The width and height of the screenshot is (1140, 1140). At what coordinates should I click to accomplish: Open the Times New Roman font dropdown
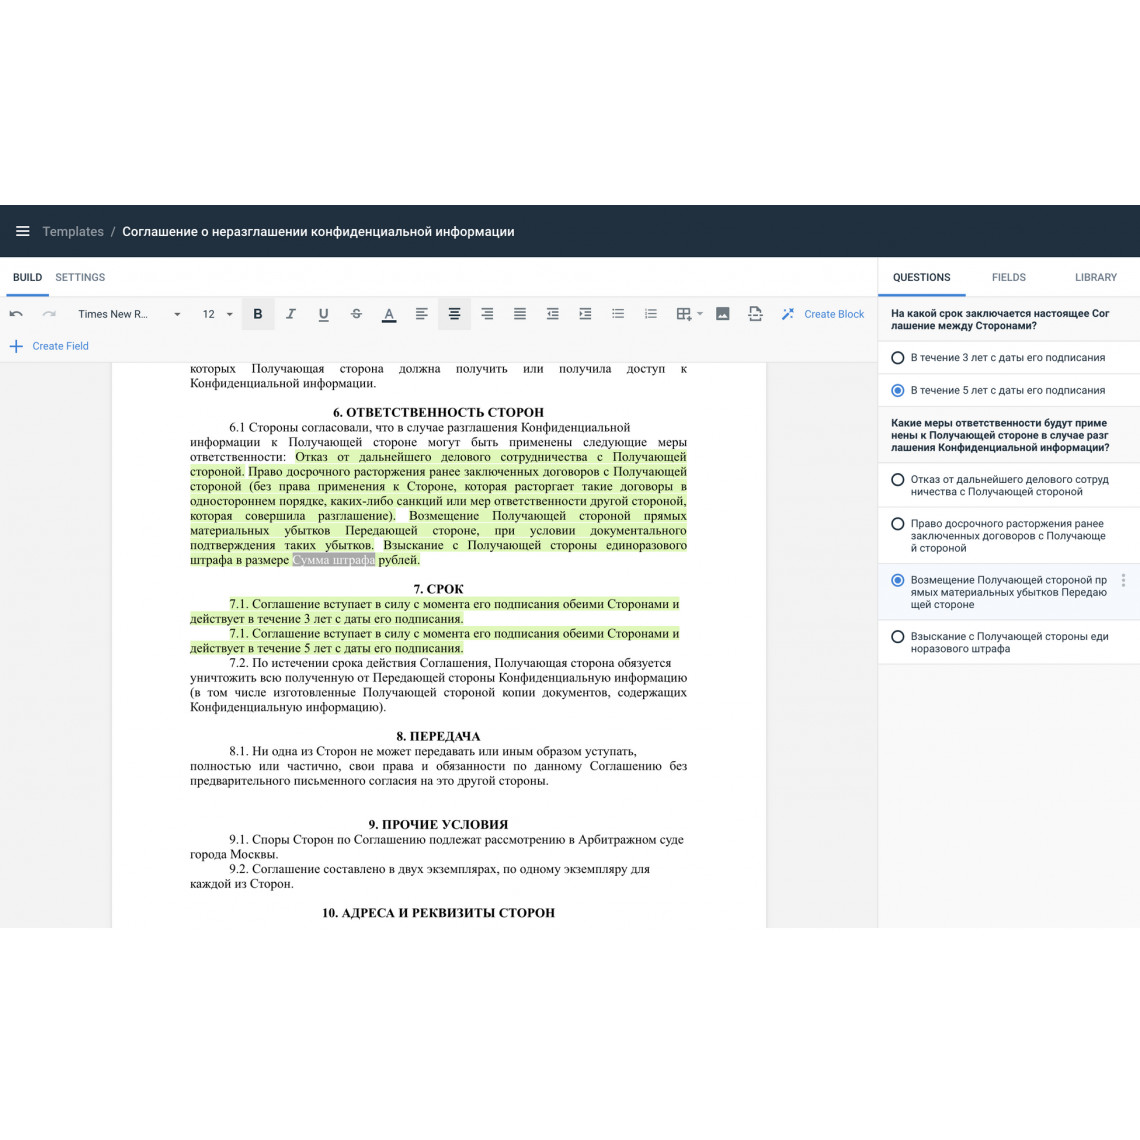pyautogui.click(x=129, y=314)
